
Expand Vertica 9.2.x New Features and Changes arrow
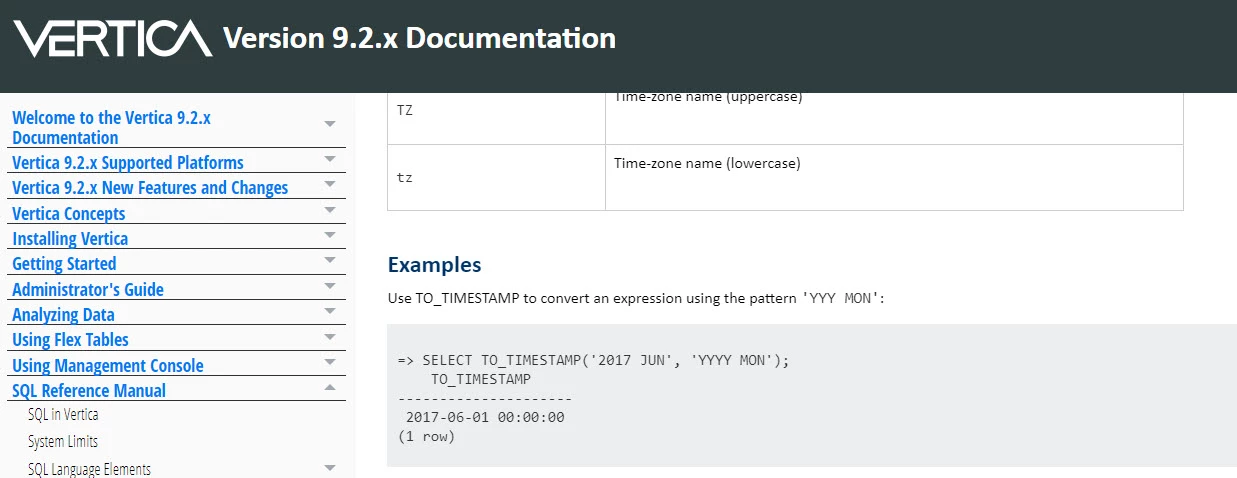point(330,184)
